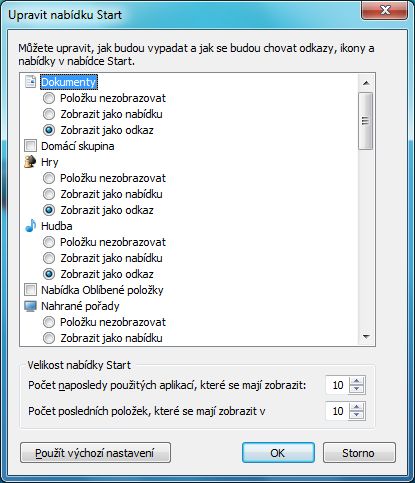Click the Hry chess piece icon
Screen dimensions: 415x483
tap(30, 162)
